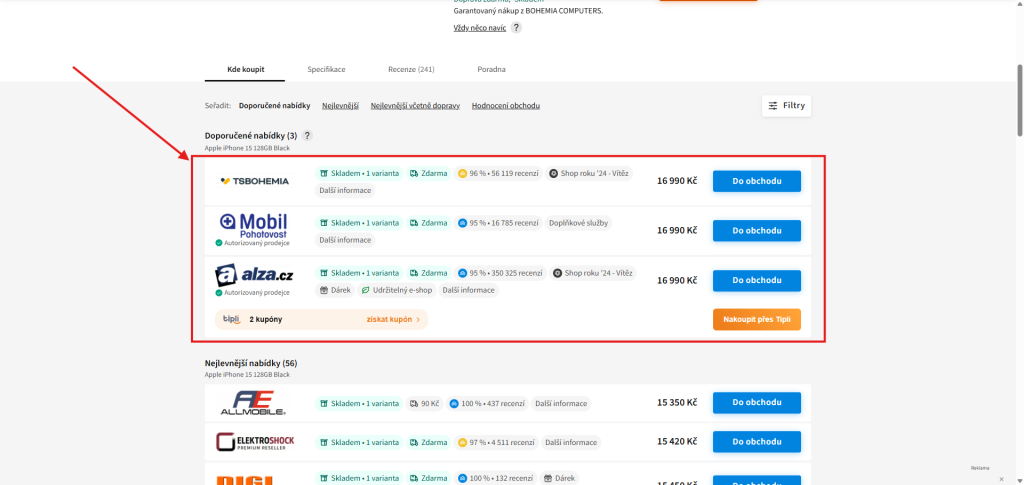Click Doplňkové služby tag
1024x485 pixels.
579,223
